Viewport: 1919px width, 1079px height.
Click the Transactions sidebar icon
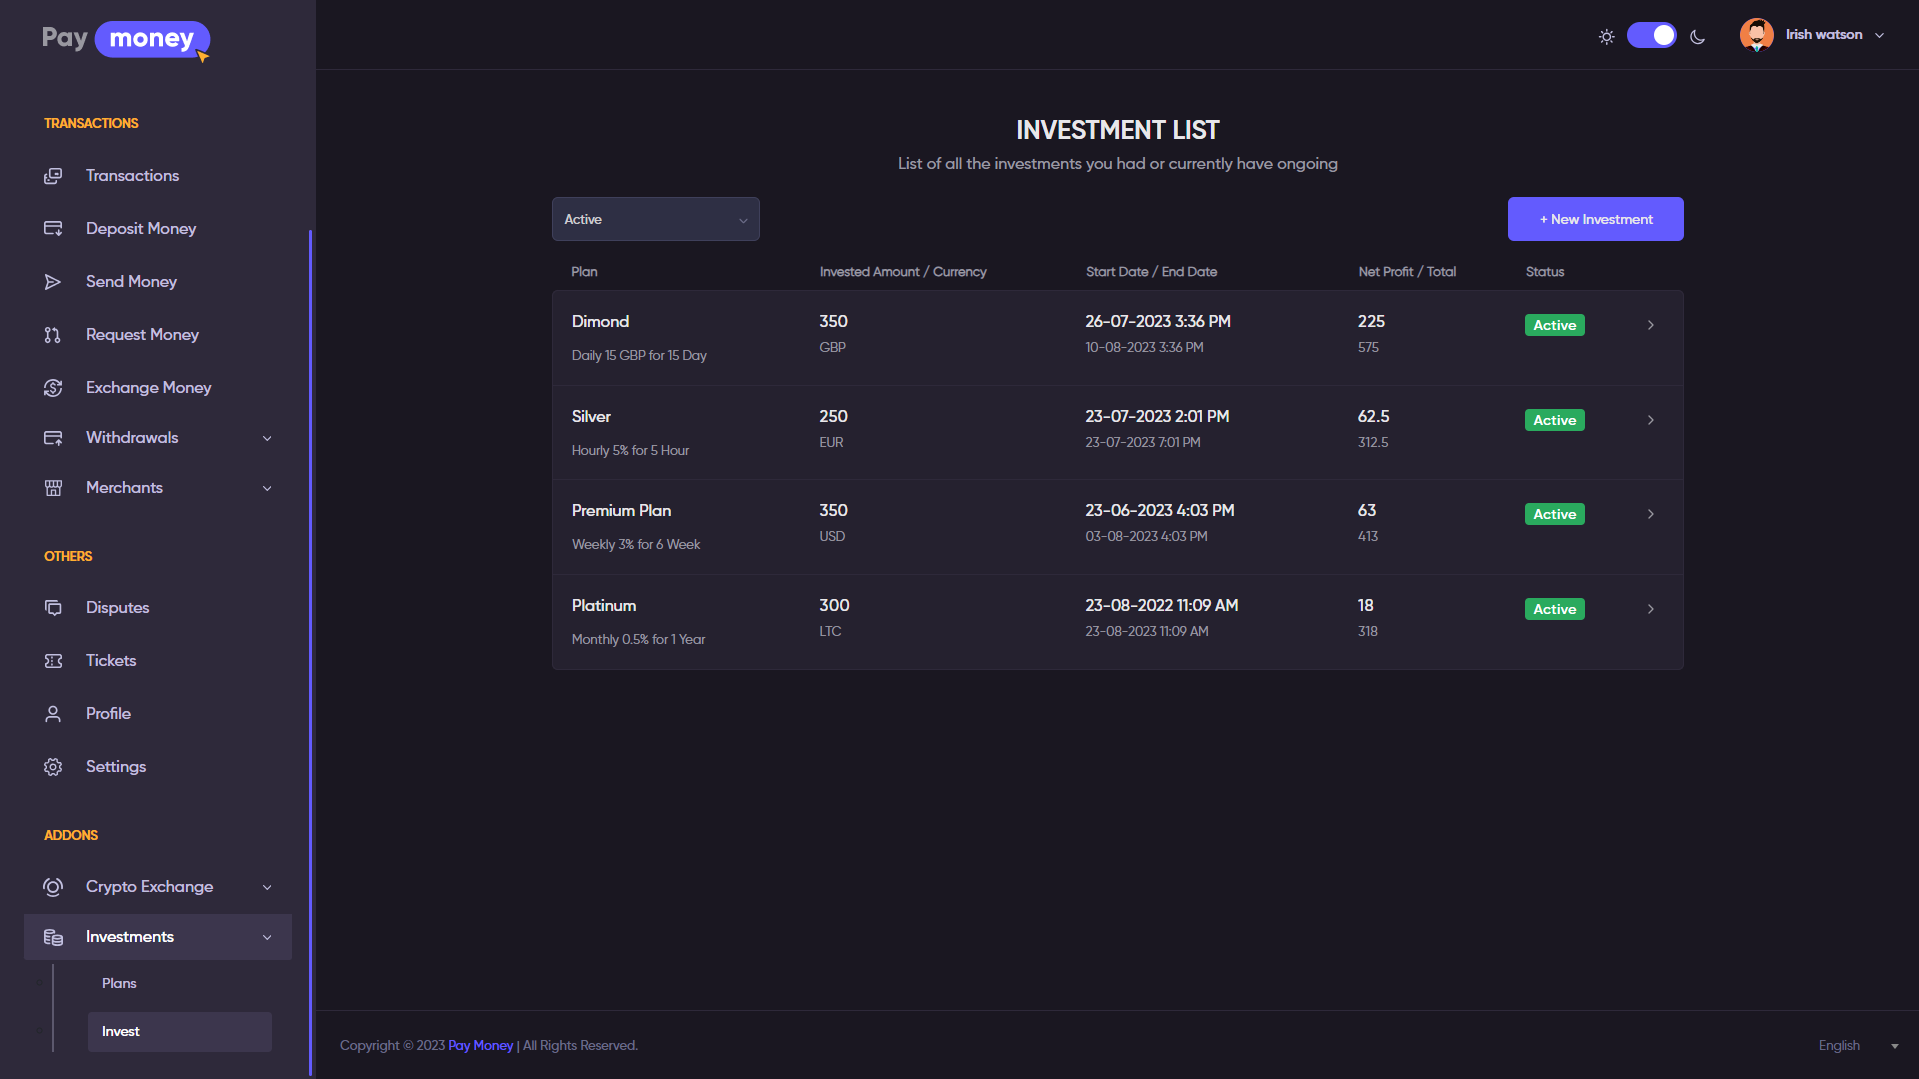pos(53,176)
